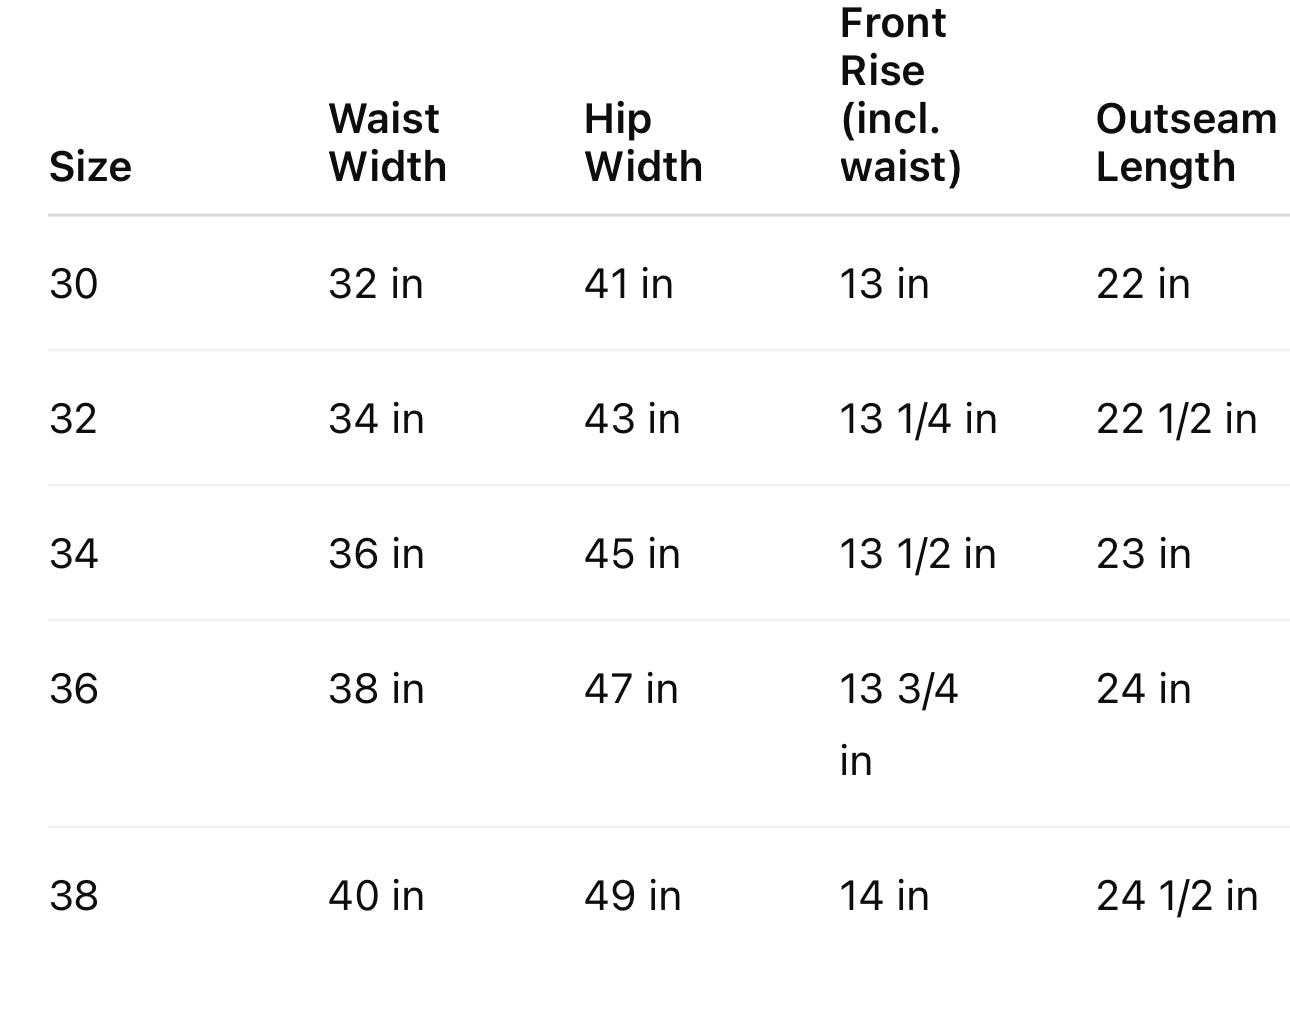Viewport: 1290px width, 1017px height.
Task: Click the 36 in waist width cell
Action: (376, 554)
